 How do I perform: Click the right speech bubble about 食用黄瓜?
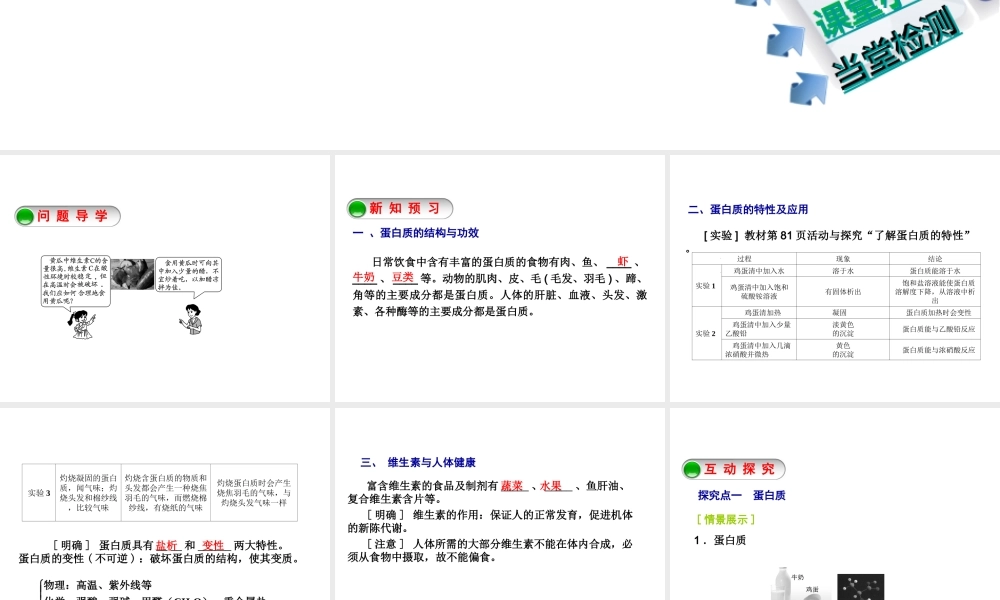(x=189, y=276)
